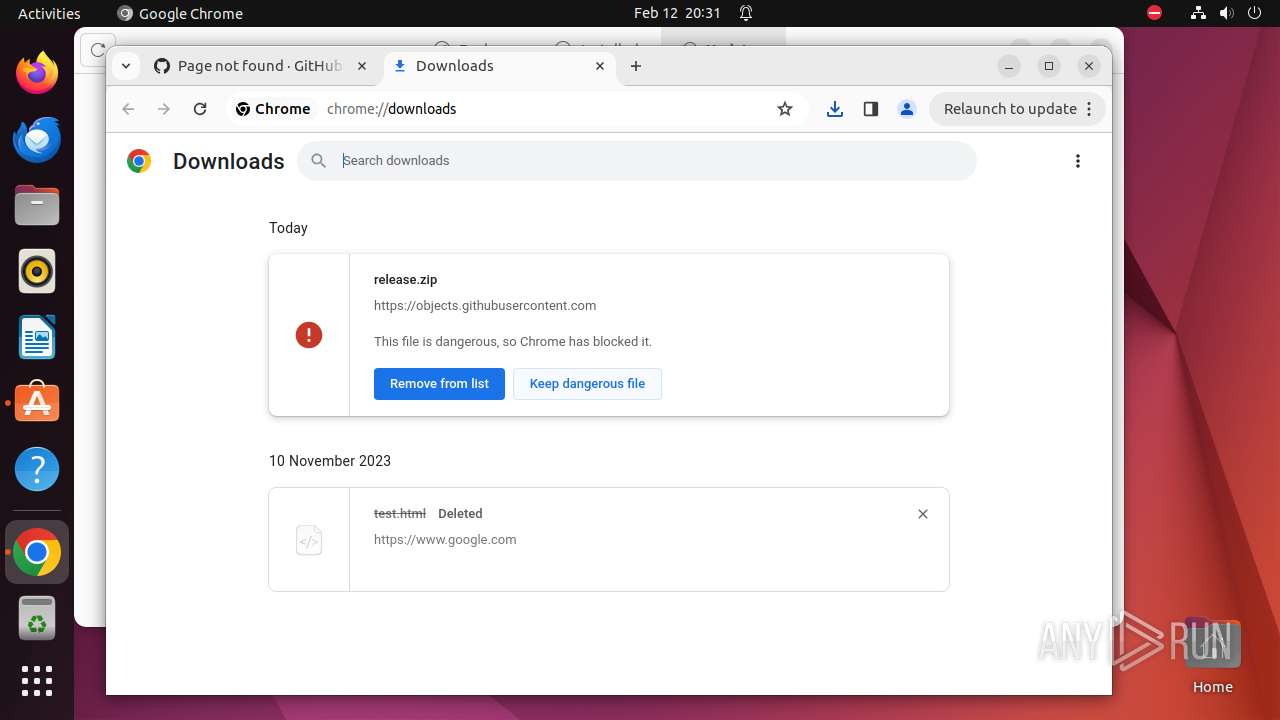Screen dimensions: 1280x720
Task: Launch Rhythmbox music player
Action: point(37,271)
